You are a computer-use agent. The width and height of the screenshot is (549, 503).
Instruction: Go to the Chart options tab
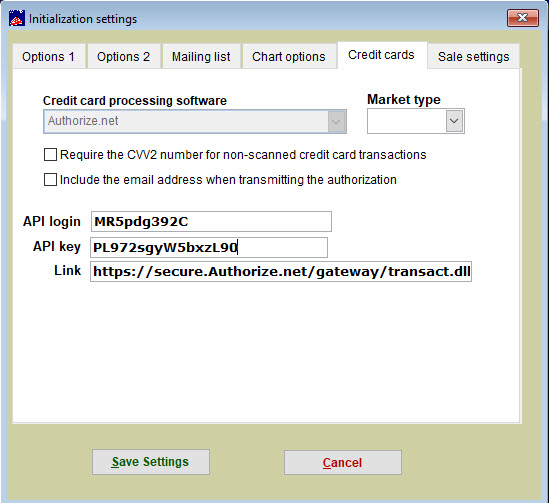pos(289,57)
